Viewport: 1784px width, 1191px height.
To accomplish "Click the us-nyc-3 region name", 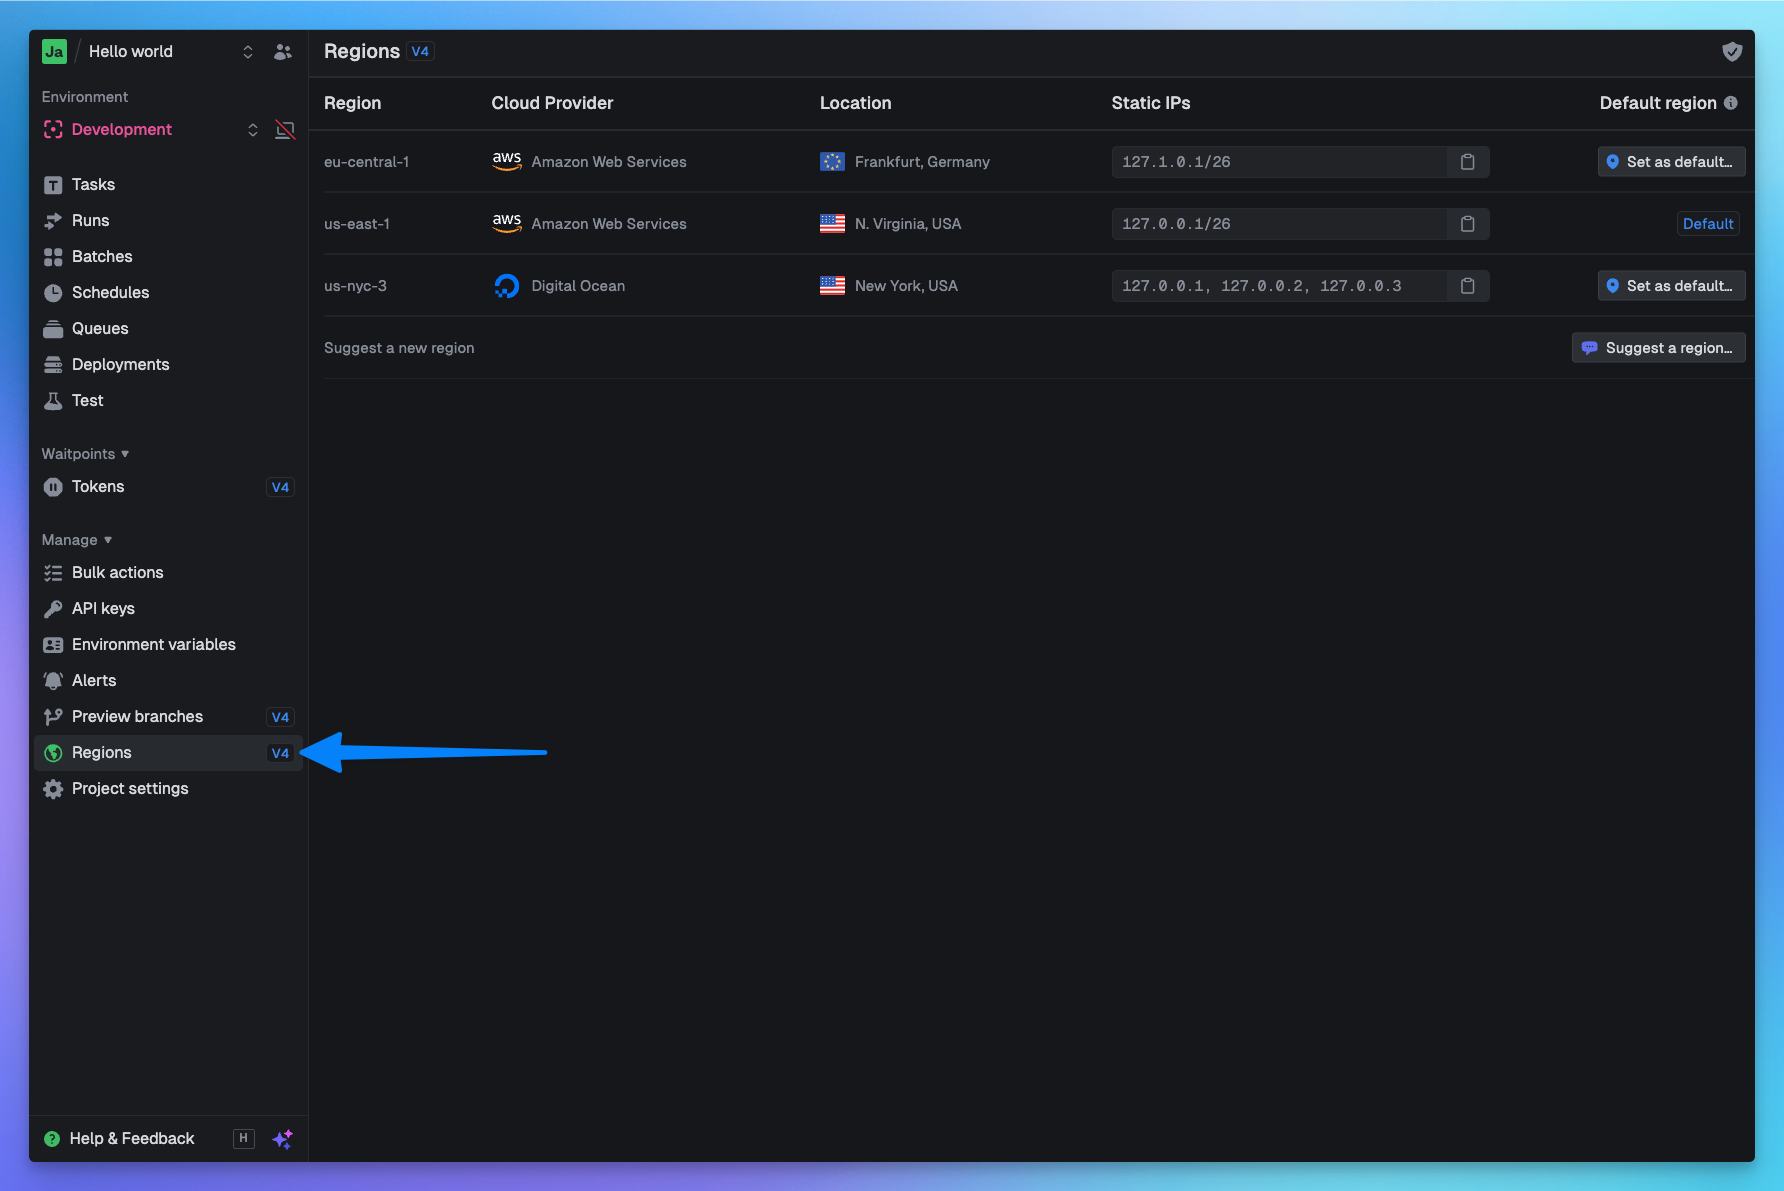I will [355, 286].
